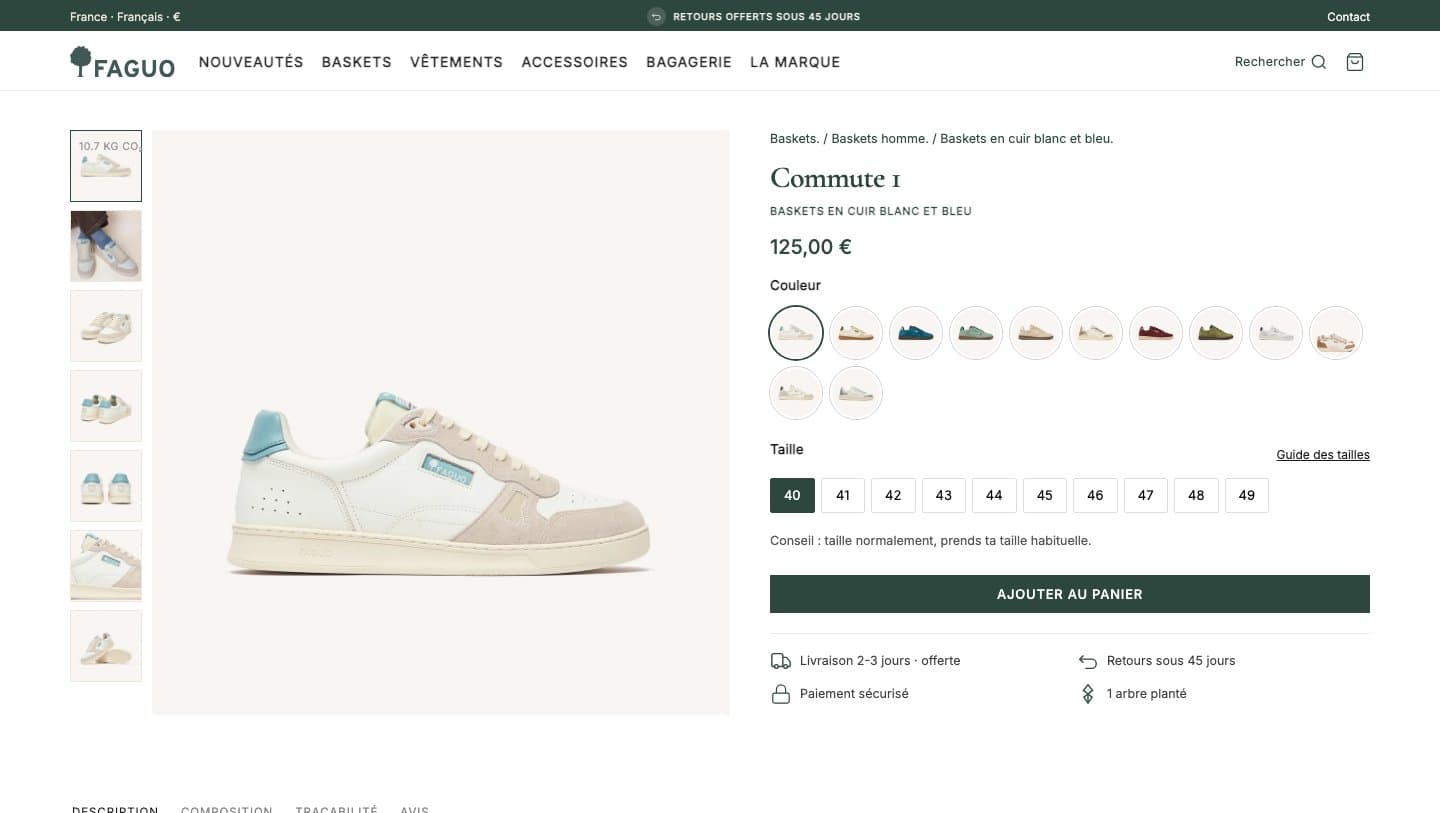Open the NOUVEAUTÉS menu
The width and height of the screenshot is (1440, 813).
coord(251,62)
